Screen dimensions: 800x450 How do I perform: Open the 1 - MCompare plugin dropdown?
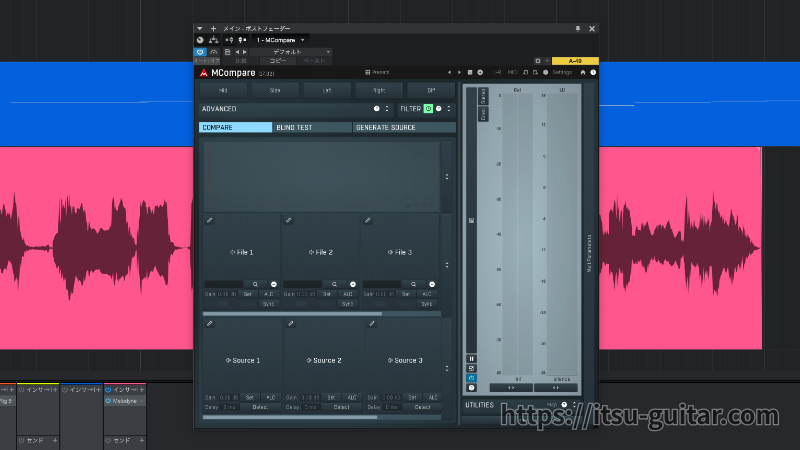tap(280, 40)
